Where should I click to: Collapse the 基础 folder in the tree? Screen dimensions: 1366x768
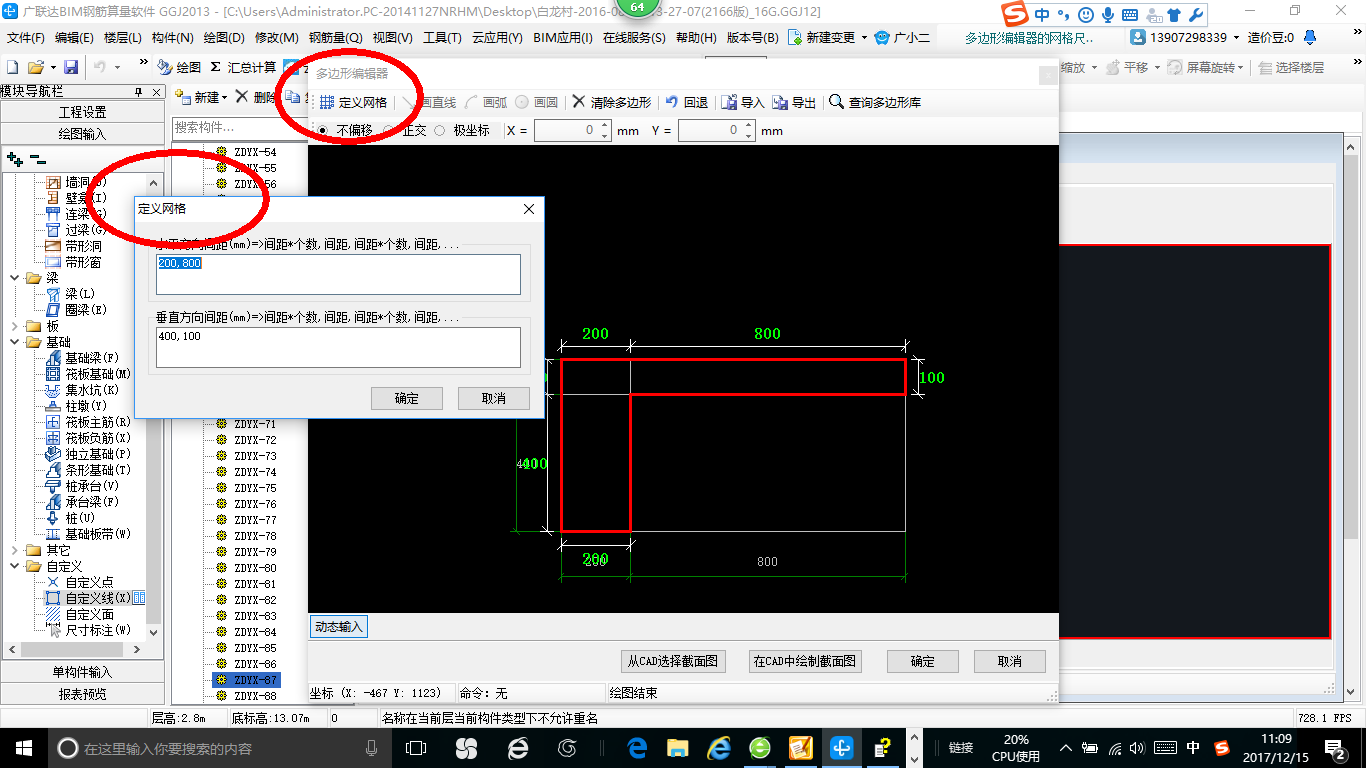(x=14, y=342)
